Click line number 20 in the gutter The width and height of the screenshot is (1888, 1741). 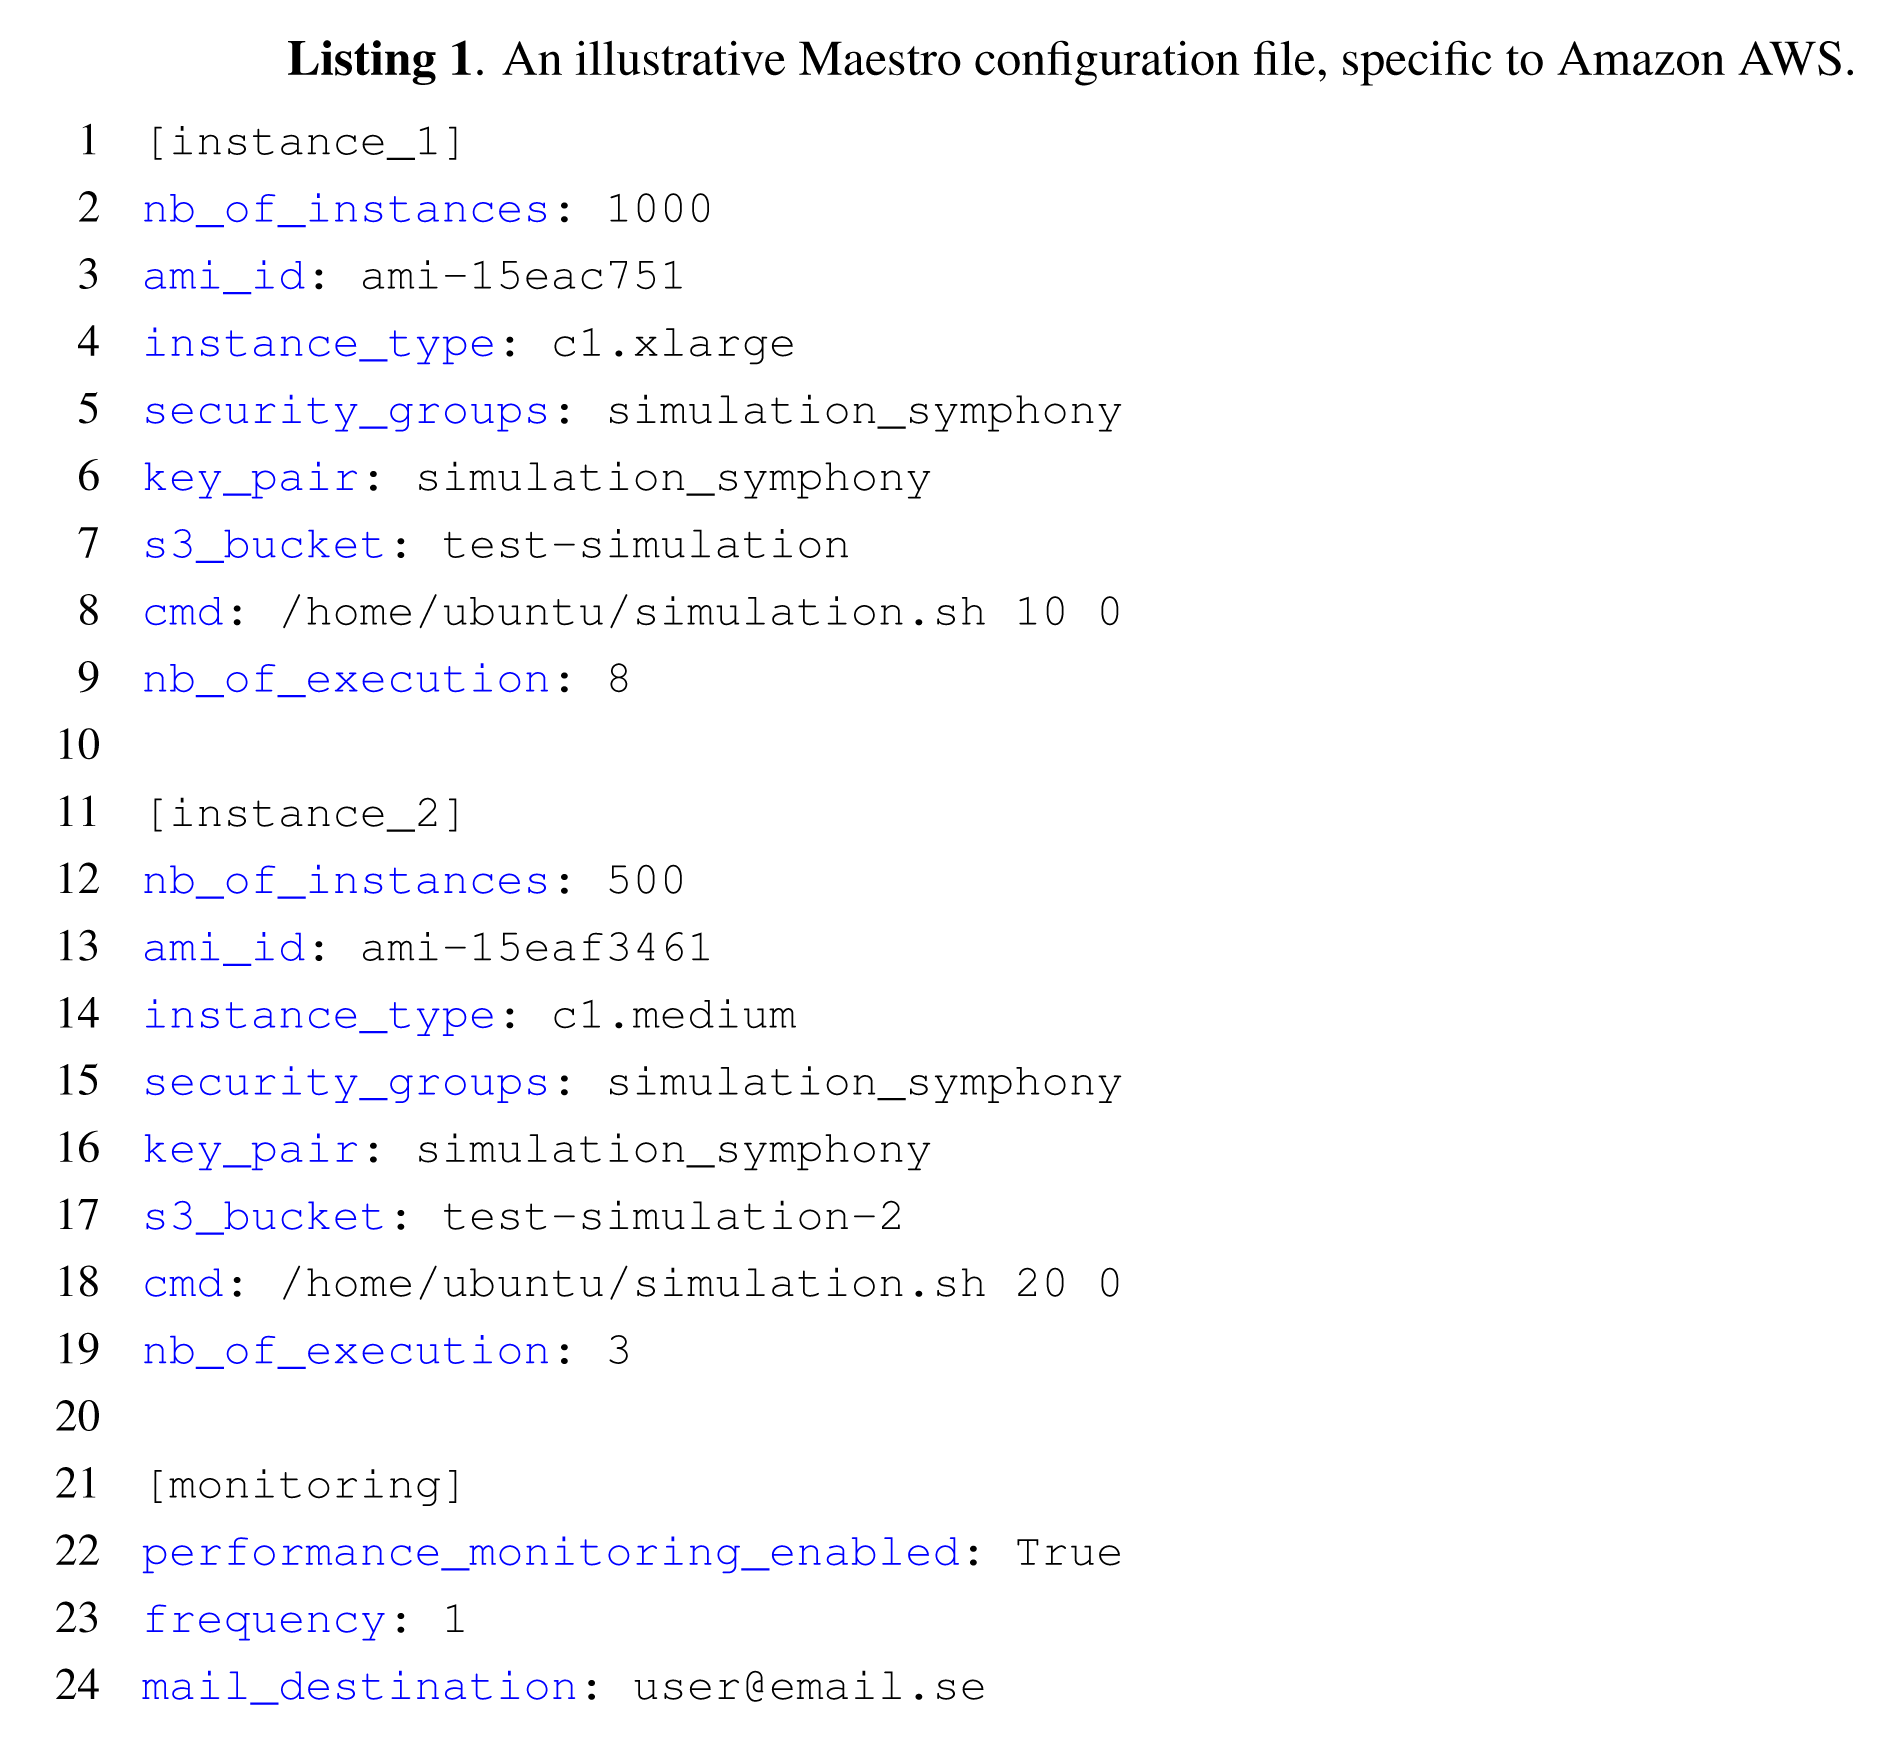[78, 1417]
